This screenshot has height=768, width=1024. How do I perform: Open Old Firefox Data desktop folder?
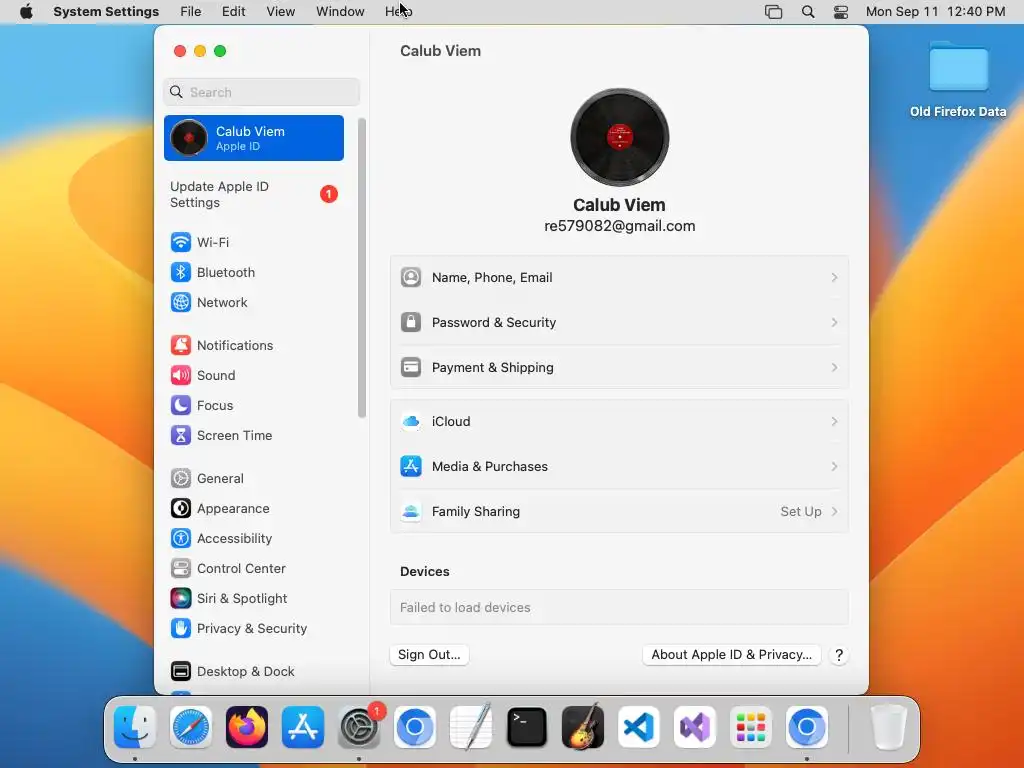click(958, 78)
